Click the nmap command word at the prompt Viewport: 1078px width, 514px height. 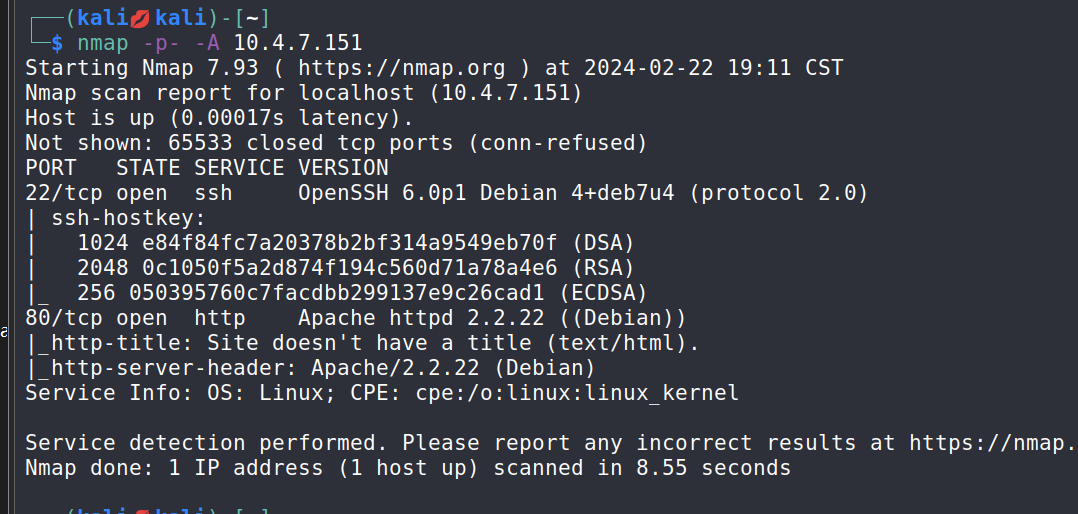tap(102, 43)
